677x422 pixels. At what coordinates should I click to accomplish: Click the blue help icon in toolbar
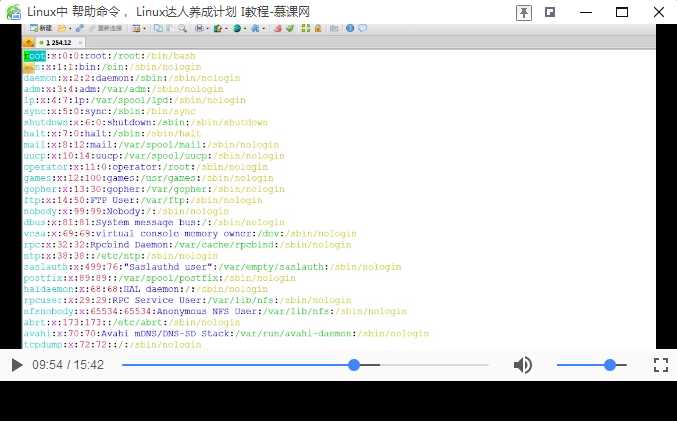350,29
